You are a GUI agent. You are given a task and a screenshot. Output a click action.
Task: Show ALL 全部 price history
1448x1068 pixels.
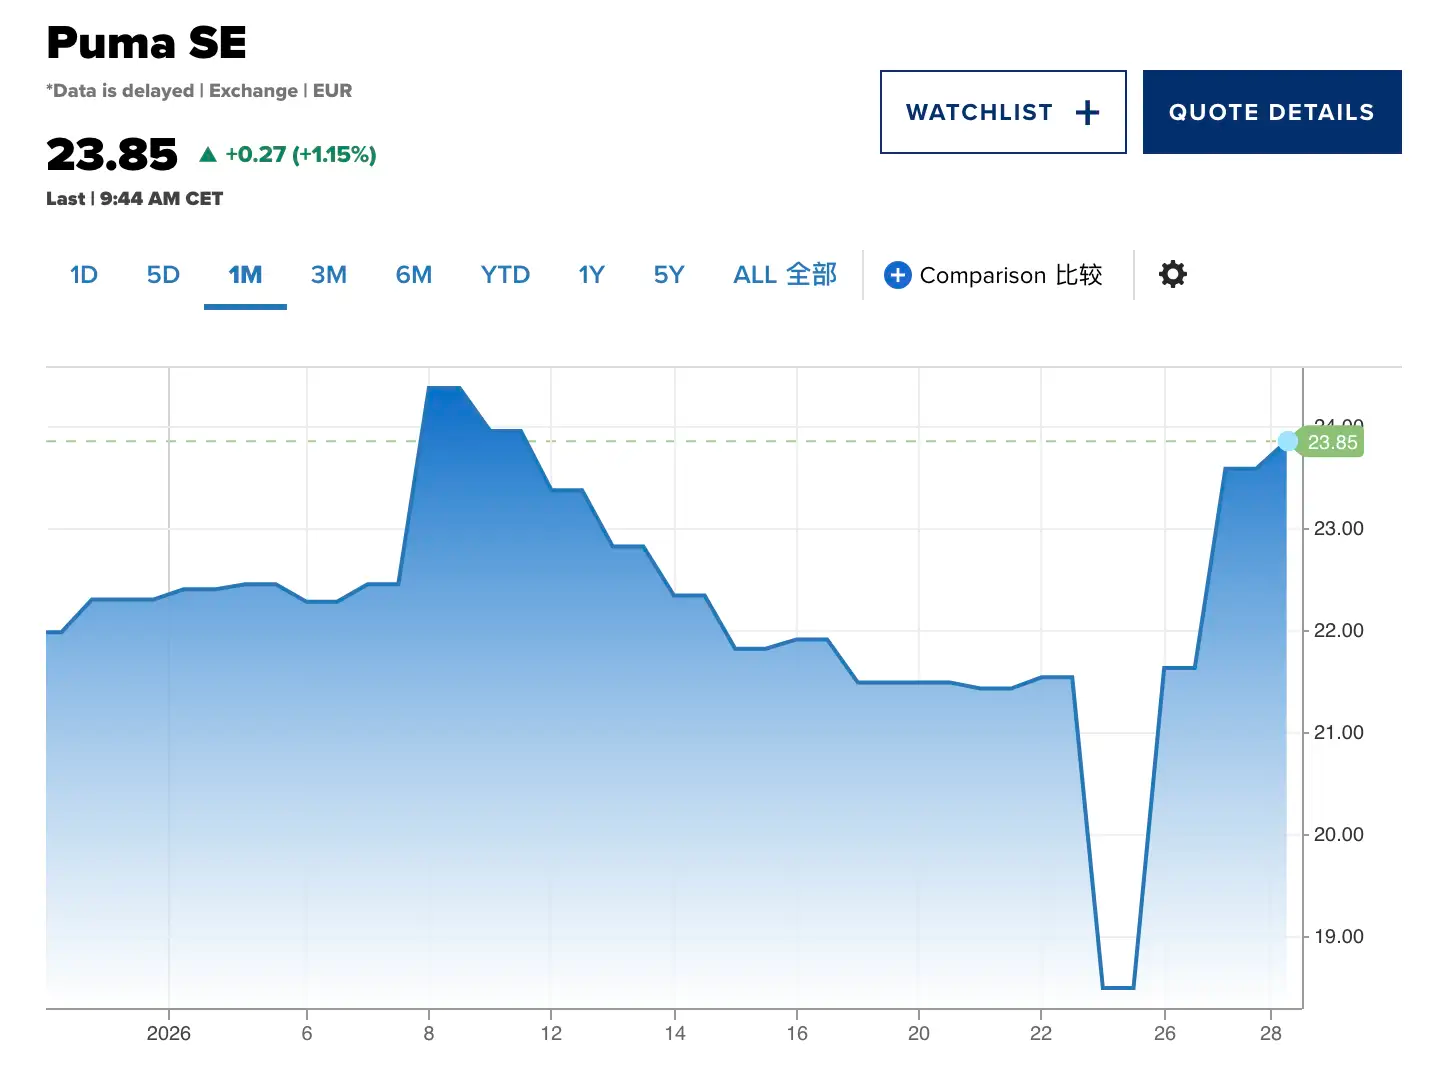tap(784, 275)
